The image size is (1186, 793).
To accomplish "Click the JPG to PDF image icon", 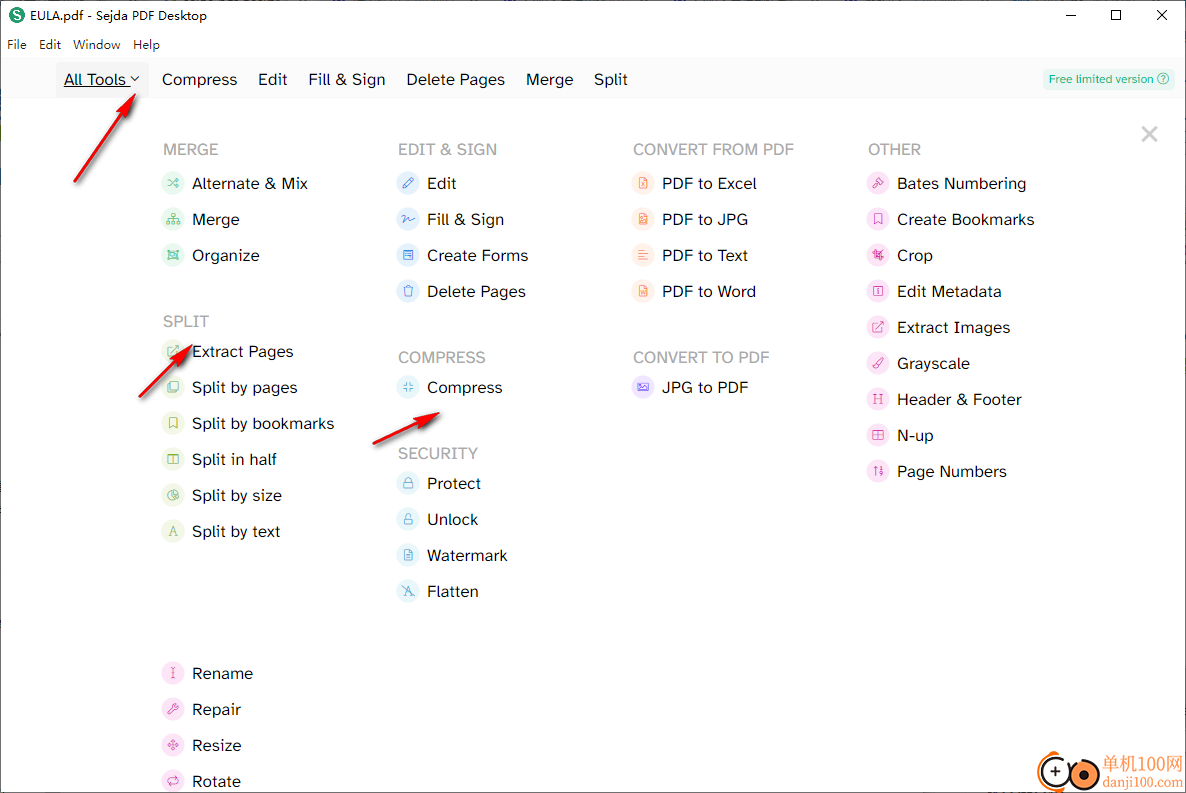I will pos(643,387).
